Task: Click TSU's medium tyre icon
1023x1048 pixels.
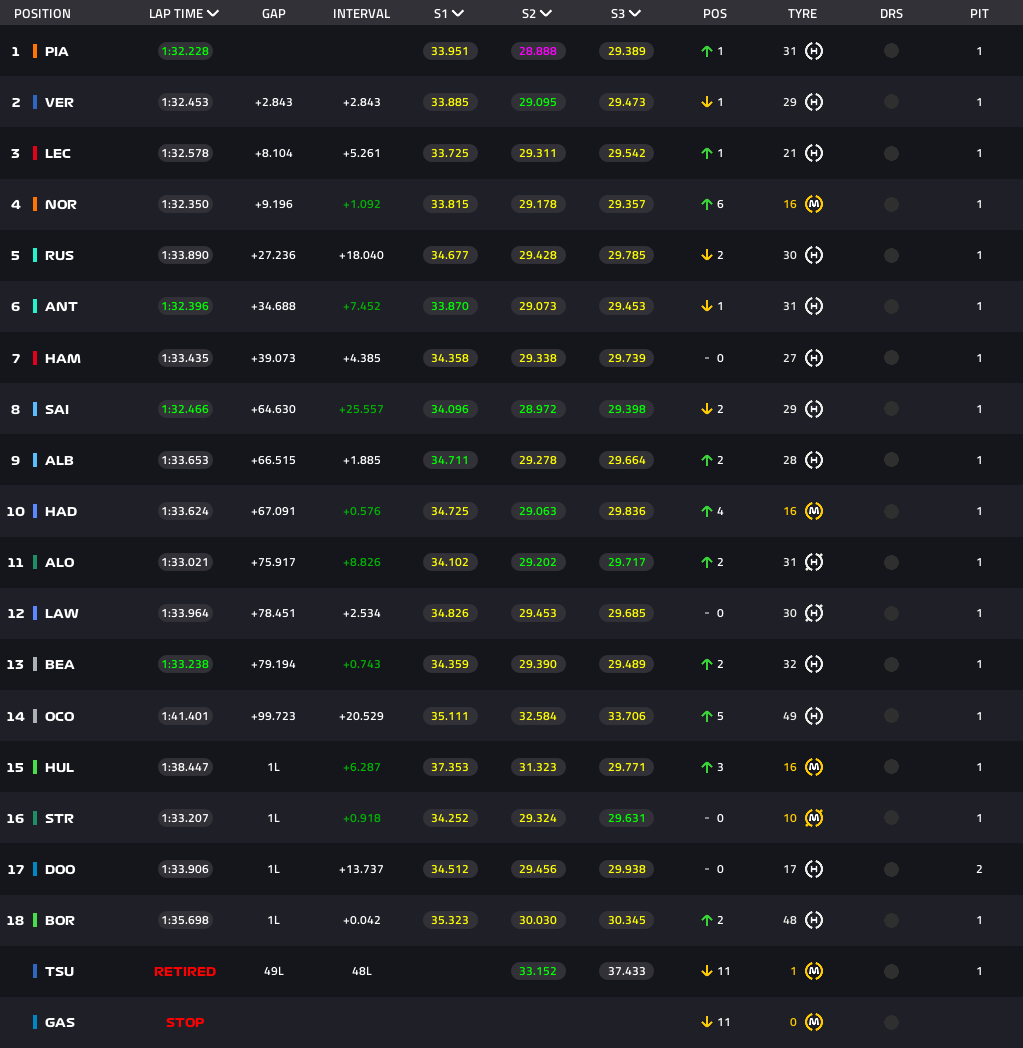Action: click(x=813, y=971)
